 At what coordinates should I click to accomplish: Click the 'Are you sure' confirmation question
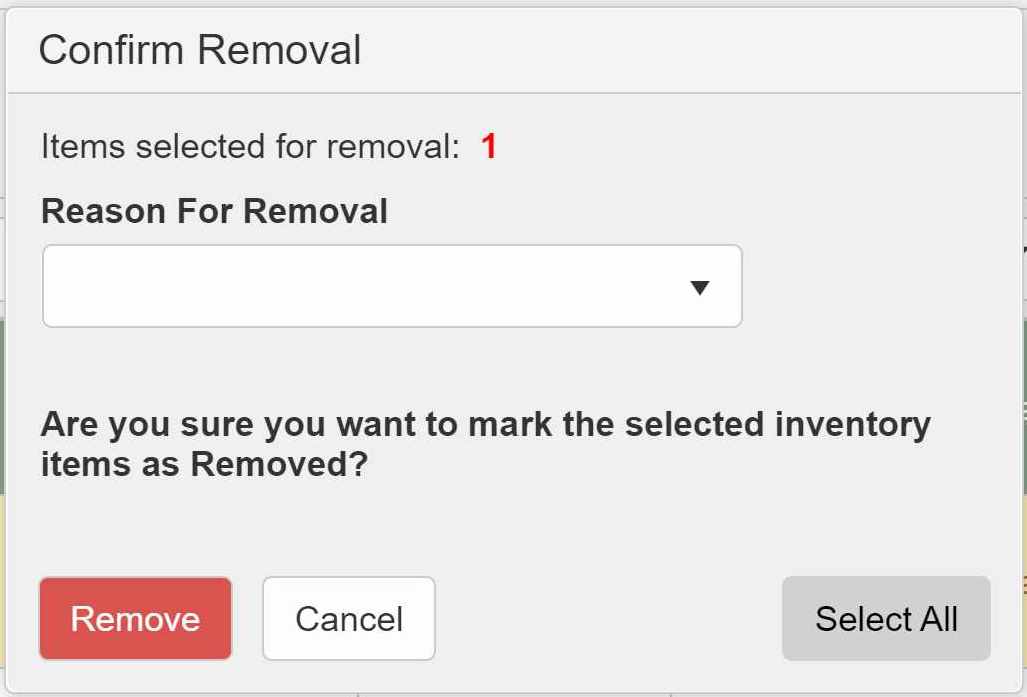tap(485, 424)
